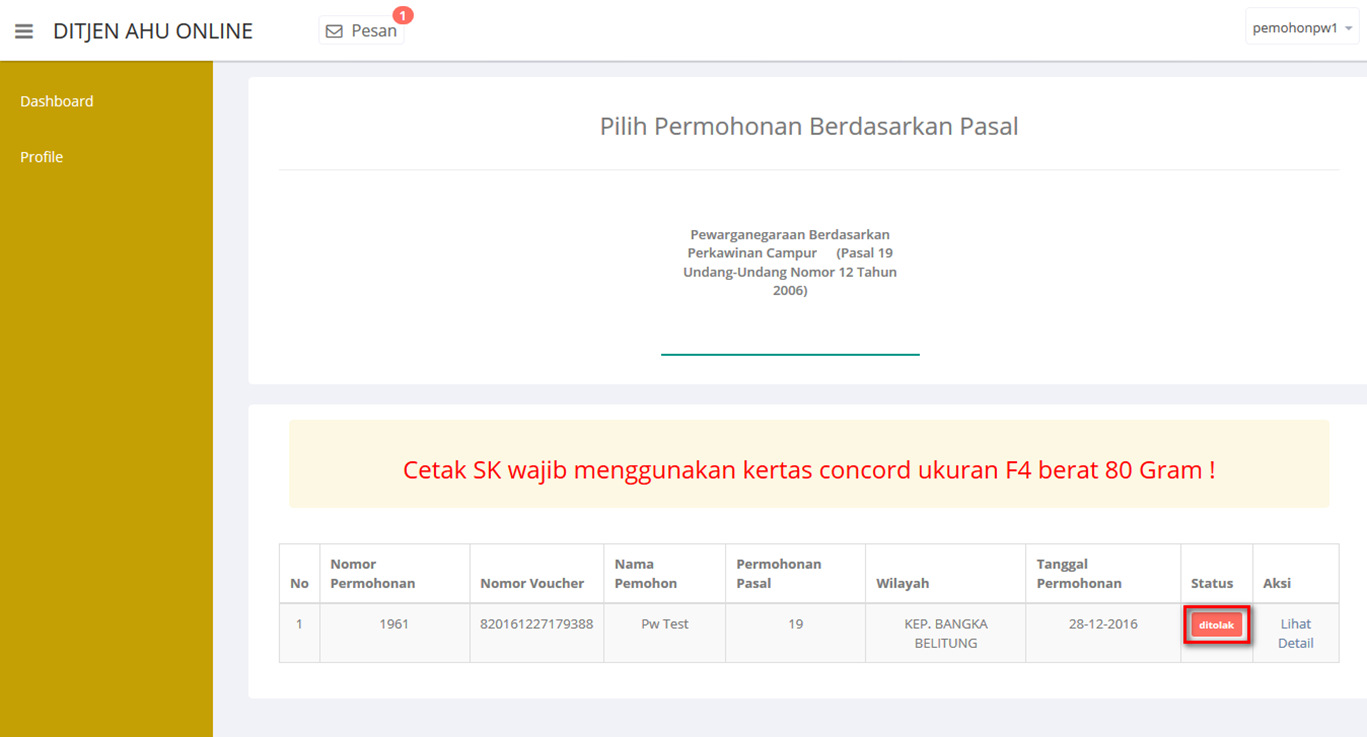Select Pewarganegaraan Berdasarkan Perkawinan Campur option
Screen dimensions: 1367x737
click(x=790, y=263)
